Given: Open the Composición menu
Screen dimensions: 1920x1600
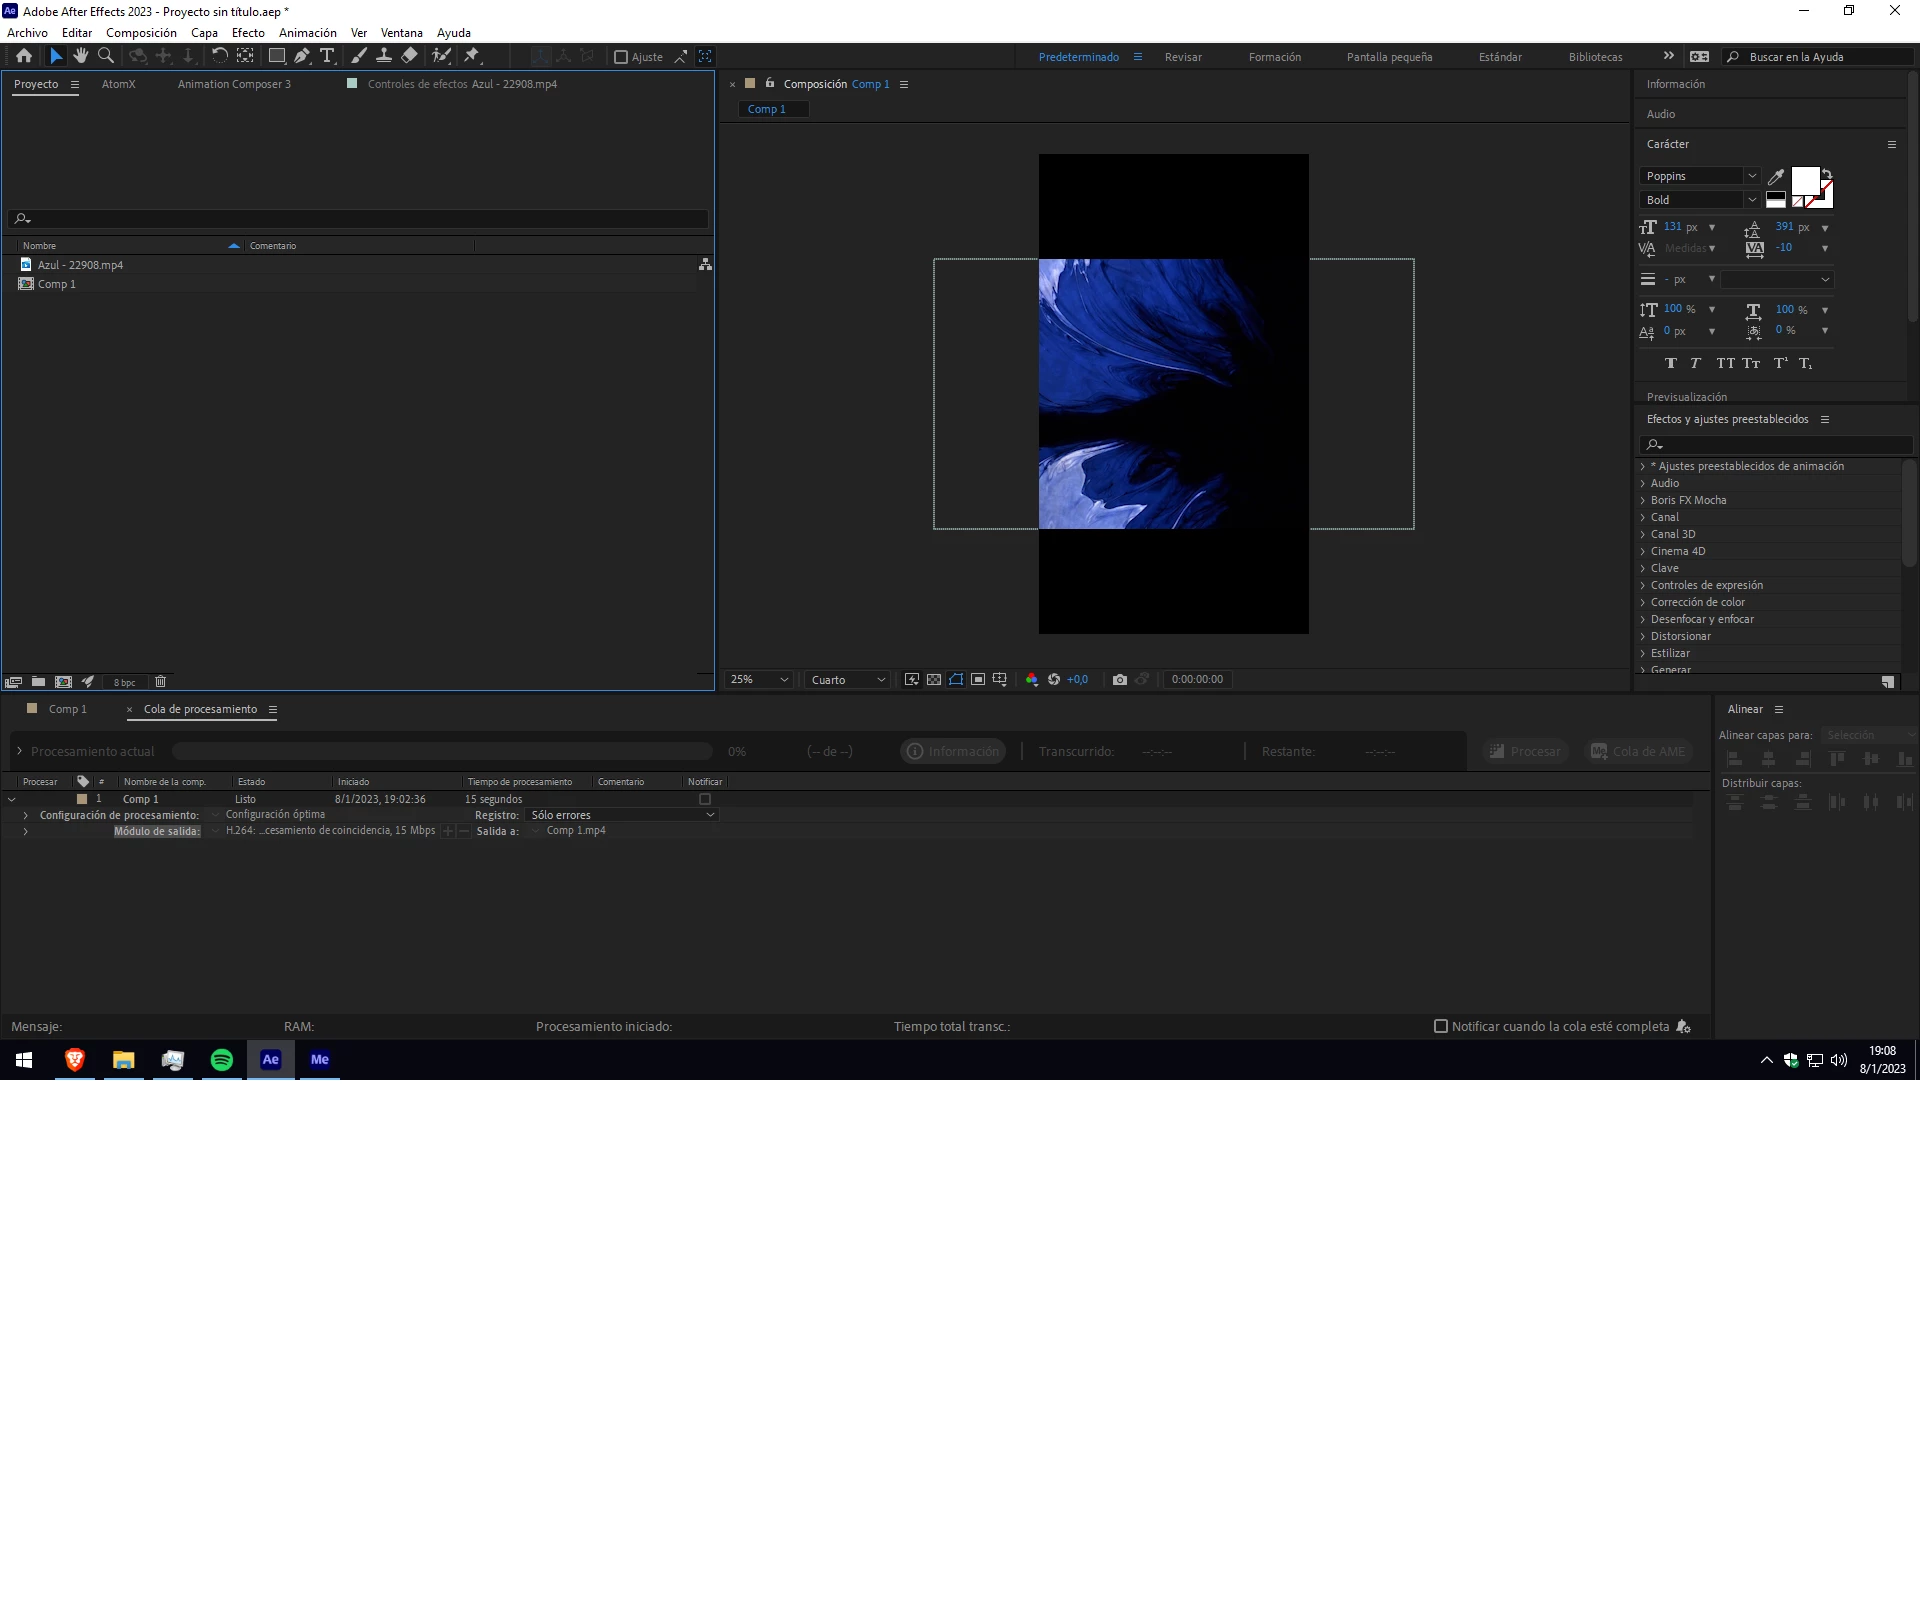Looking at the screenshot, I should [x=141, y=33].
